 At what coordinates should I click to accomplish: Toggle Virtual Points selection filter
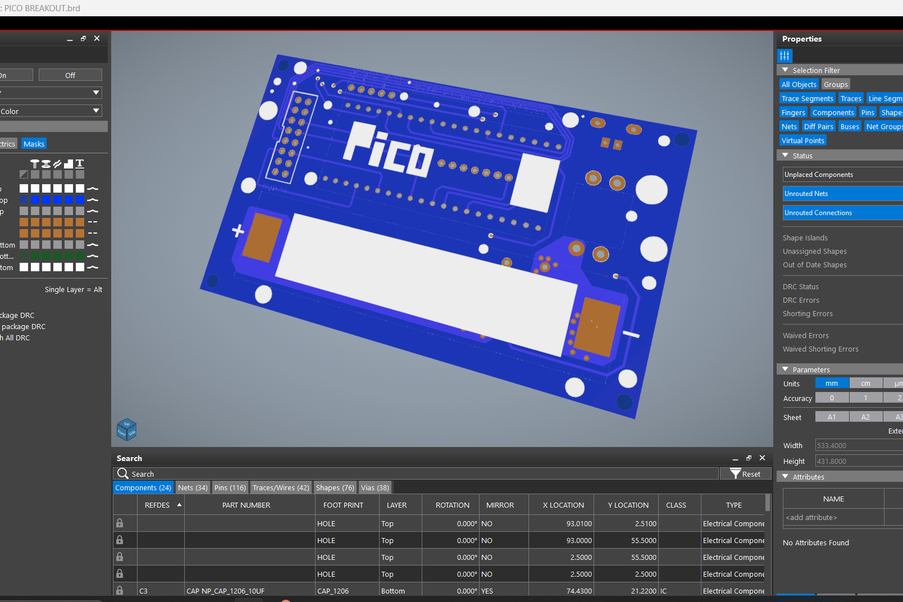(803, 141)
